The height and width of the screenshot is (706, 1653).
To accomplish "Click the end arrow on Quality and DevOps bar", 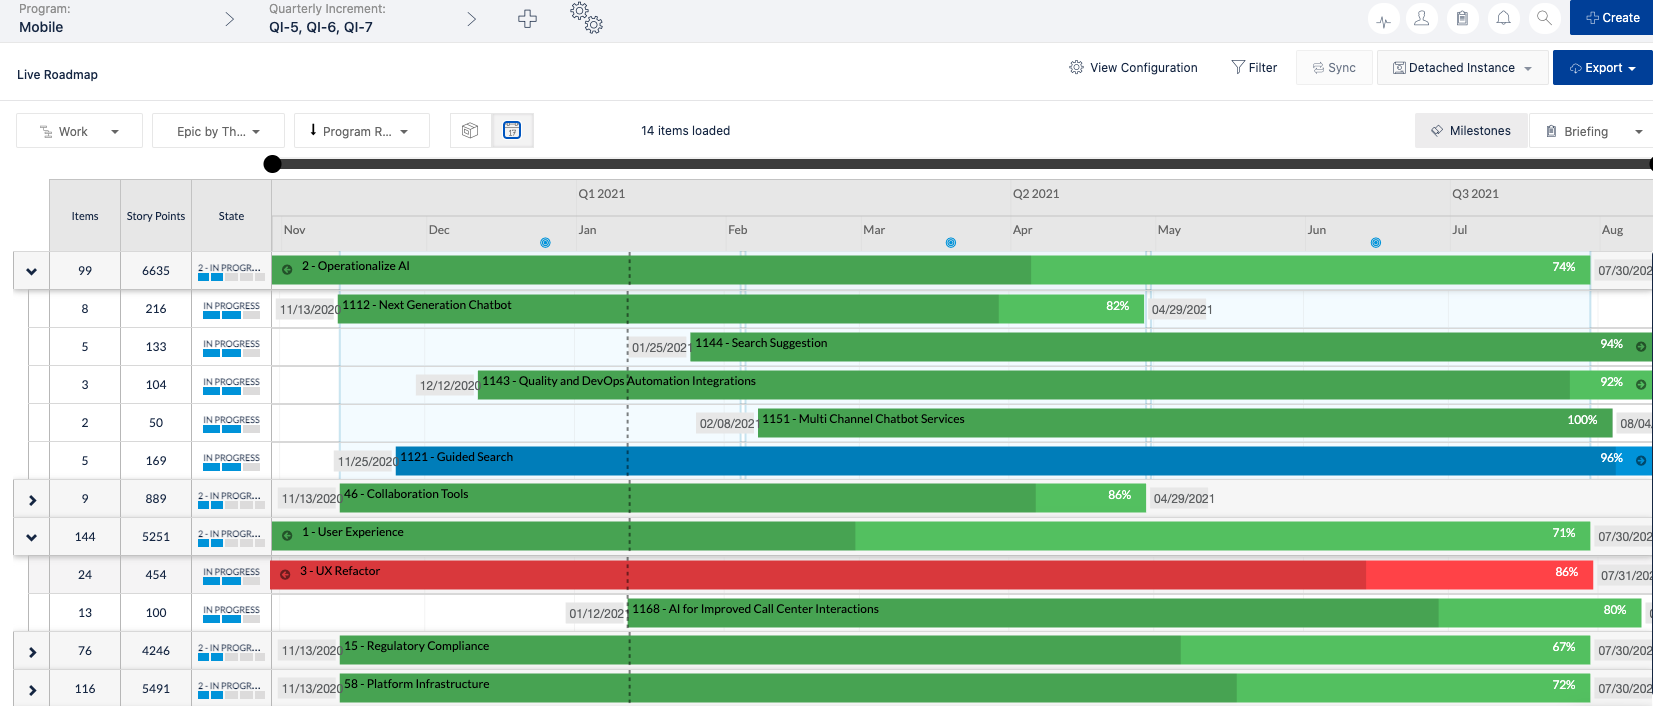I will pos(1641,384).
